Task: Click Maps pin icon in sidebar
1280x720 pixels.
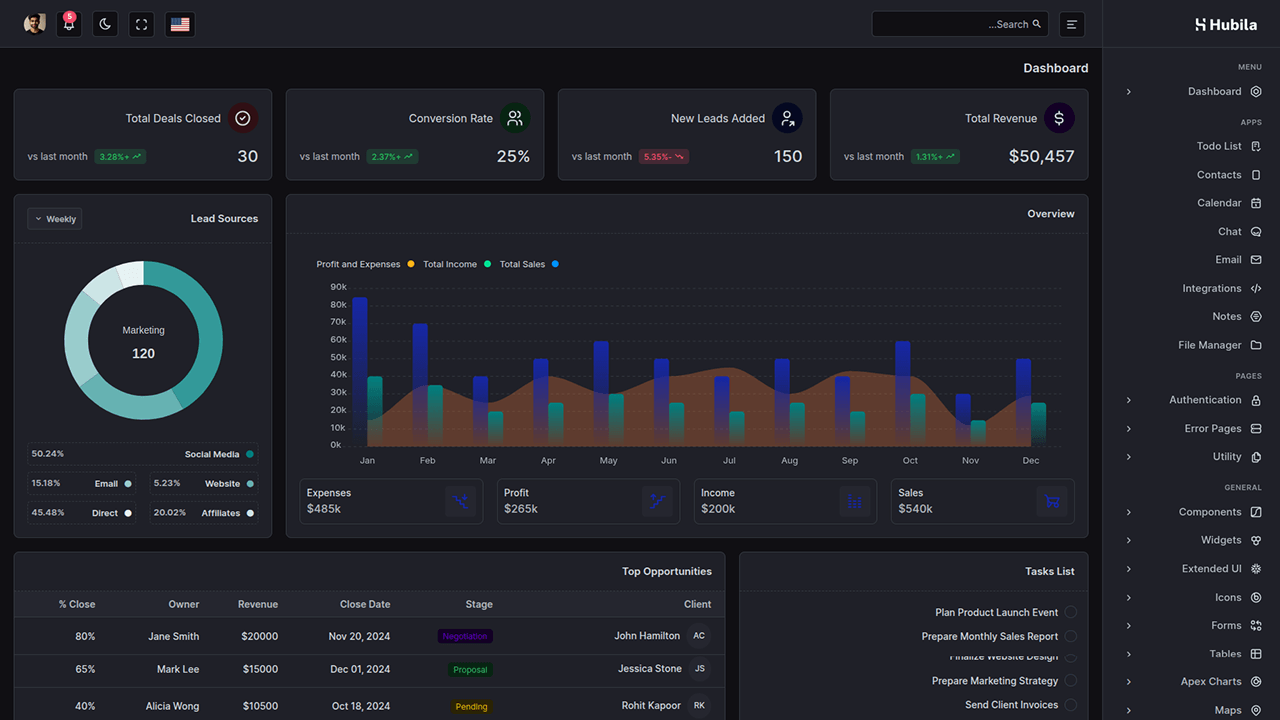Action: click(1256, 710)
